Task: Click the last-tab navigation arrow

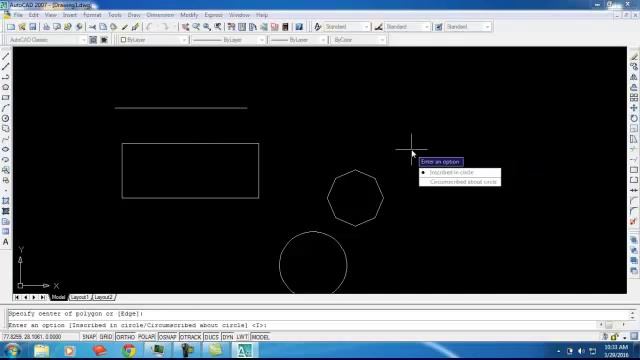Action: tap(42, 298)
